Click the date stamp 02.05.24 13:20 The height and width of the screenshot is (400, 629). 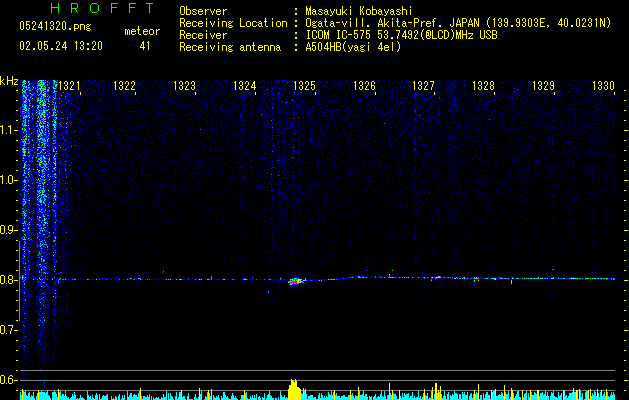(x=61, y=46)
